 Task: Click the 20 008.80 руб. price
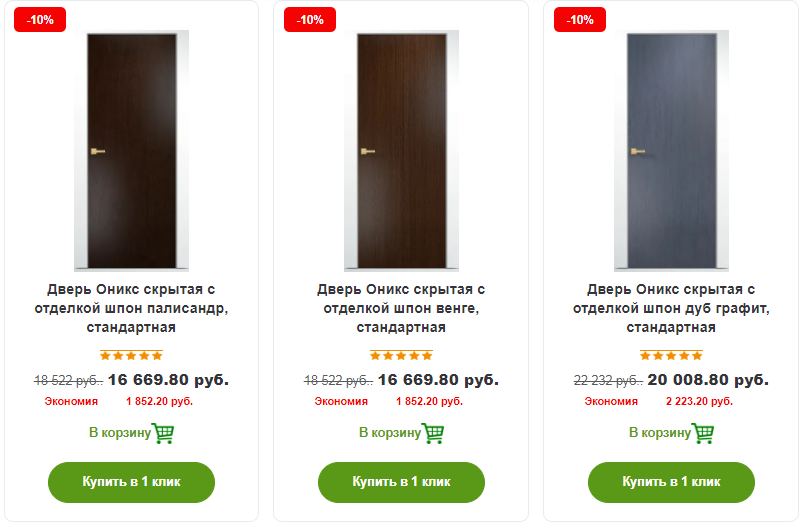(x=708, y=380)
